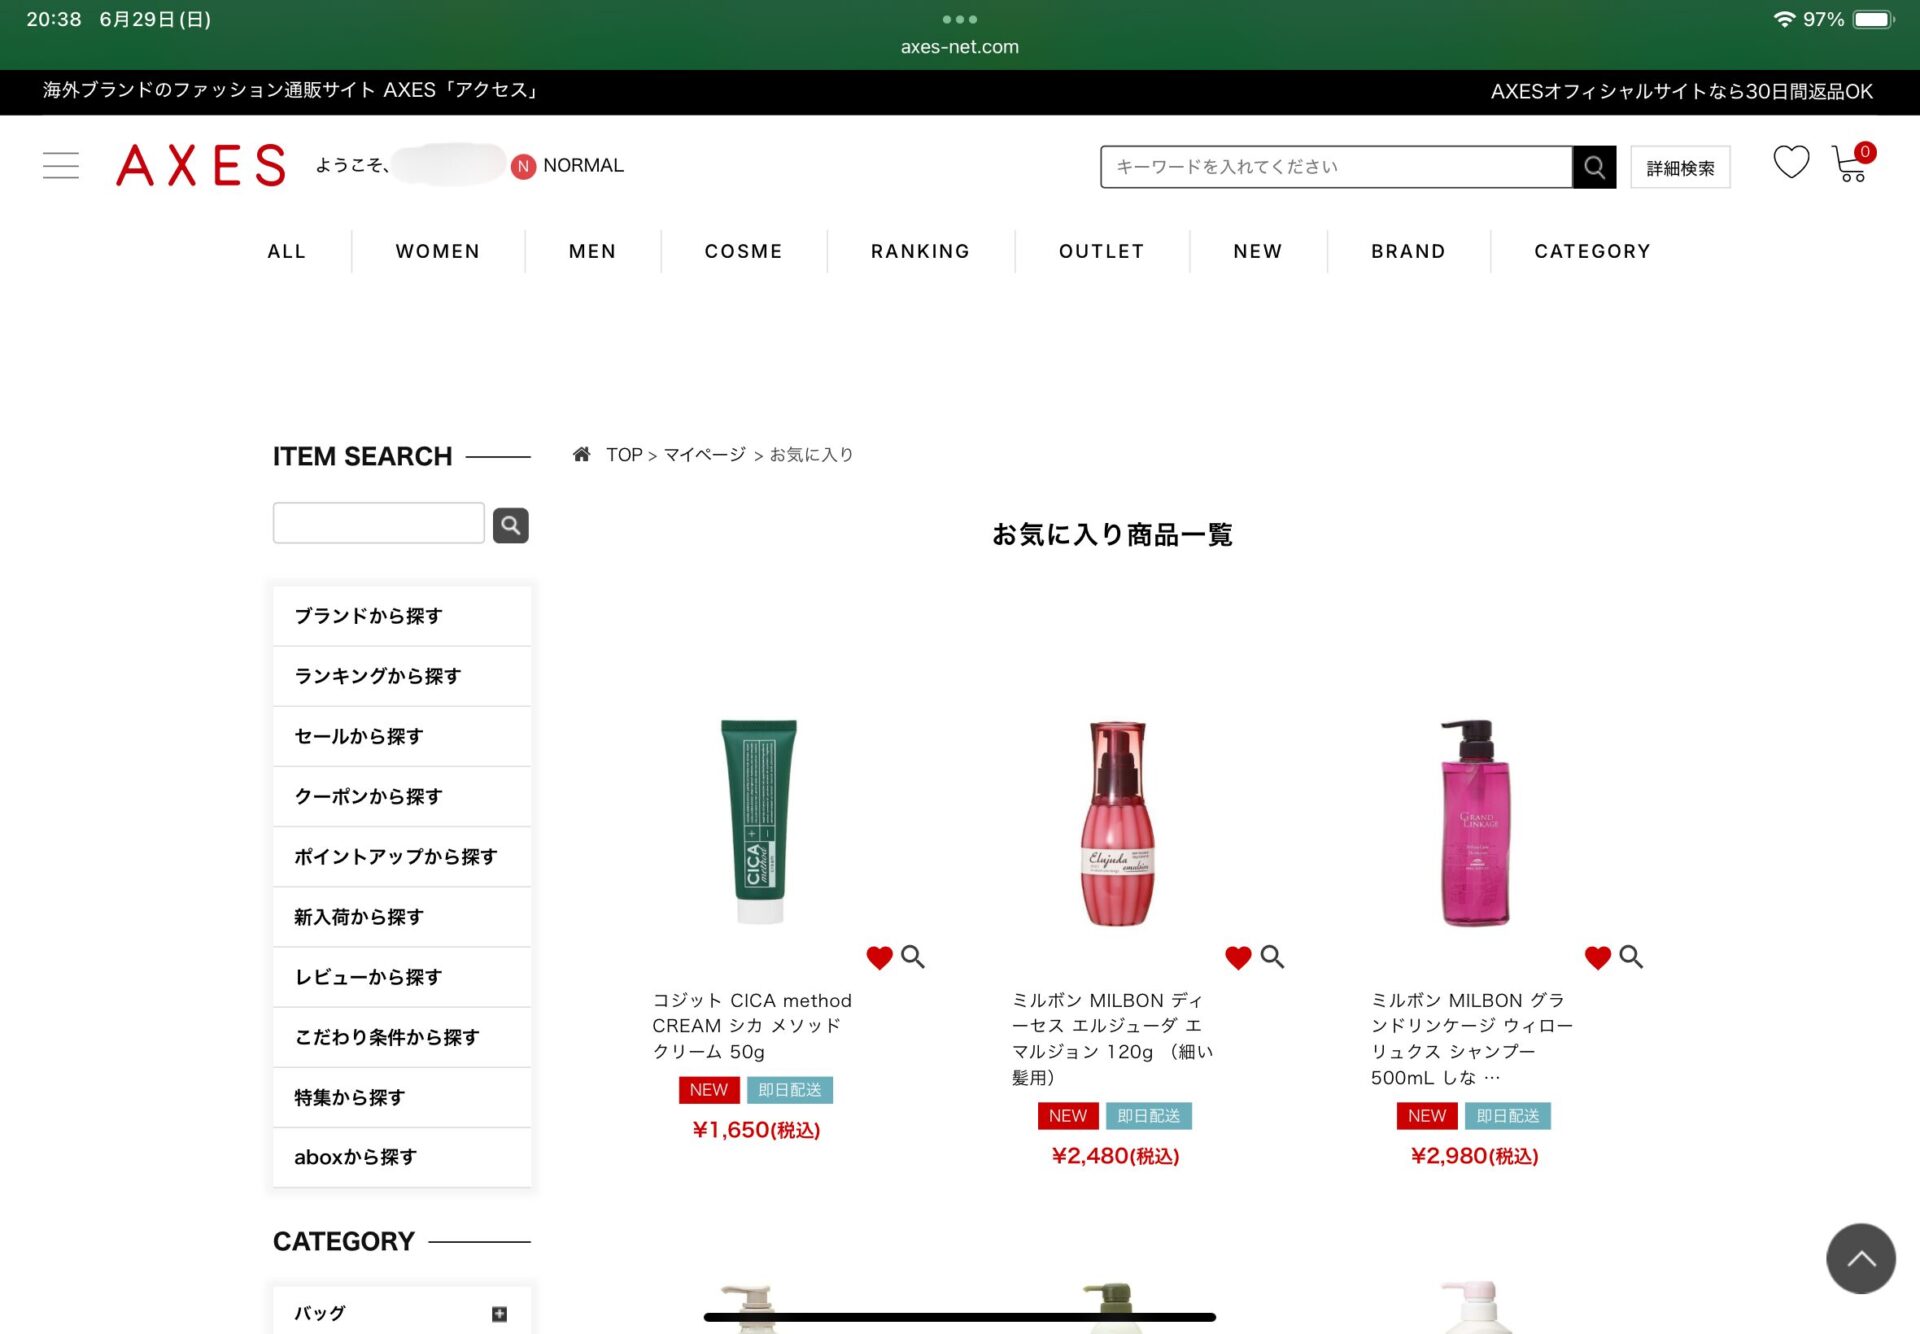Screen dimensions: 1920x1334
Task: Click the ¥1,650(税込) price
Action: 756,1130
